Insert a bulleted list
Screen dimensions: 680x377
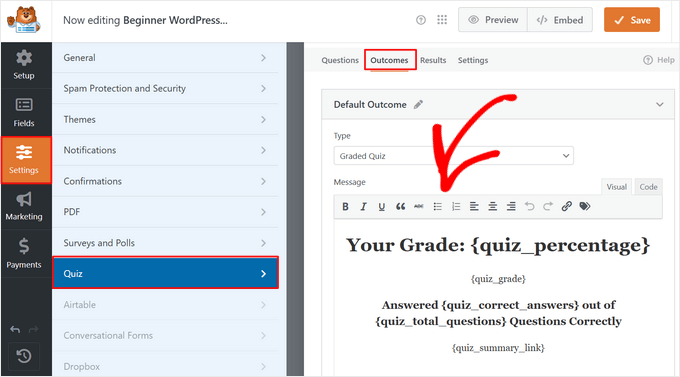pyautogui.click(x=438, y=207)
